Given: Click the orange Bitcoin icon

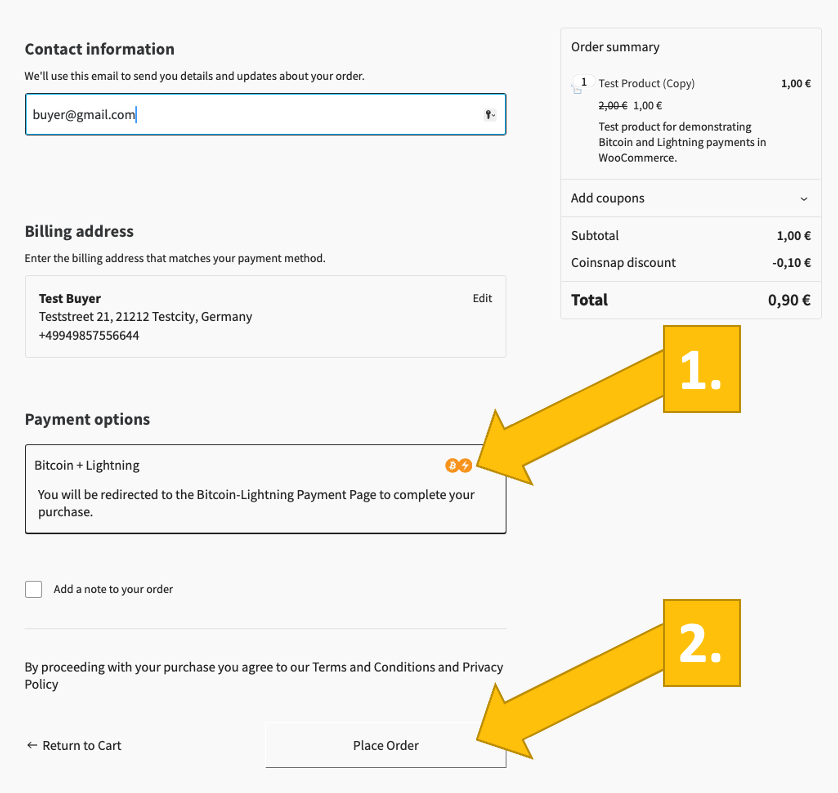Looking at the screenshot, I should 452,465.
